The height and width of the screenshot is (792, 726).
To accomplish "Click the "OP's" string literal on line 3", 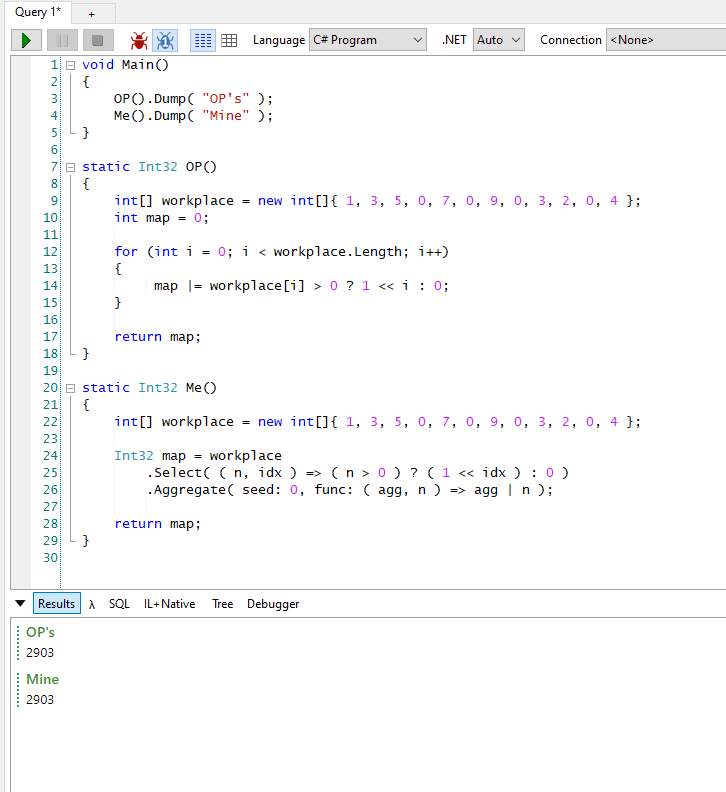I will [x=226, y=98].
